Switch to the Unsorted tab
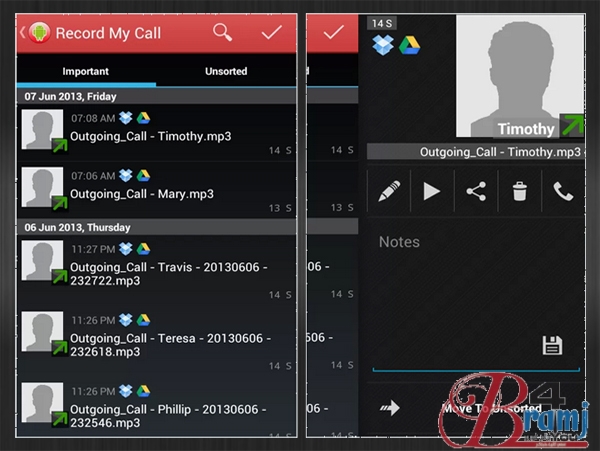600x451 pixels. click(x=226, y=71)
